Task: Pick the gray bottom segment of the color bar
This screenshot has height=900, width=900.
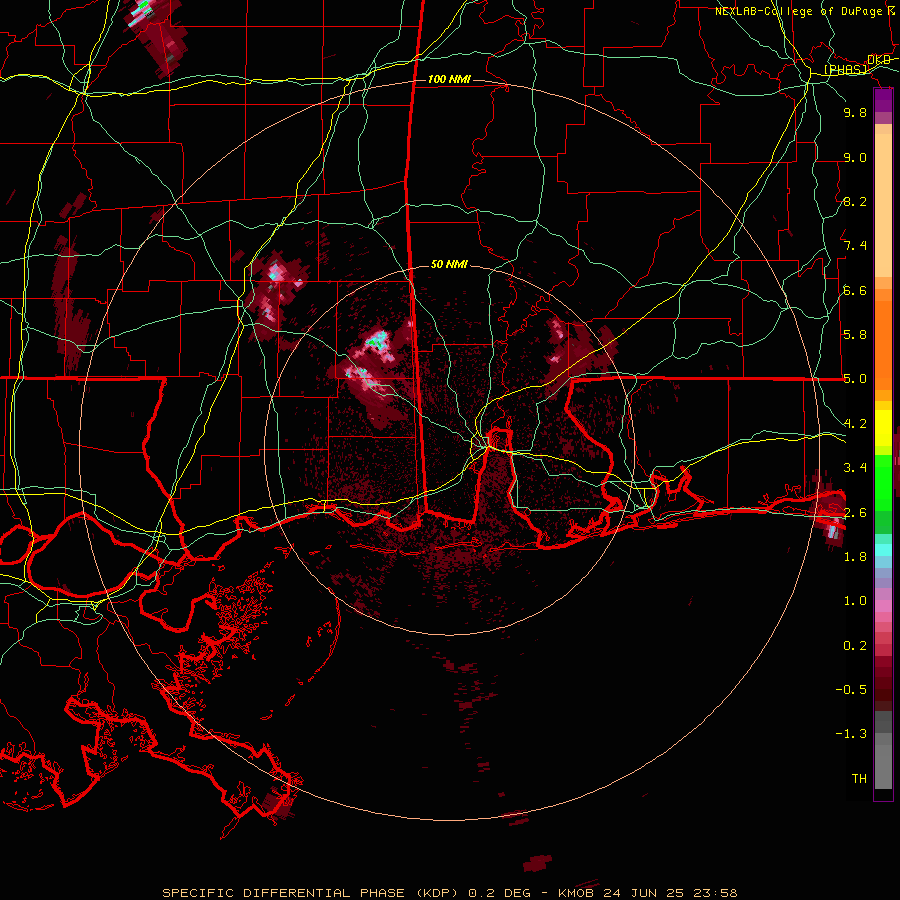Action: point(883,766)
